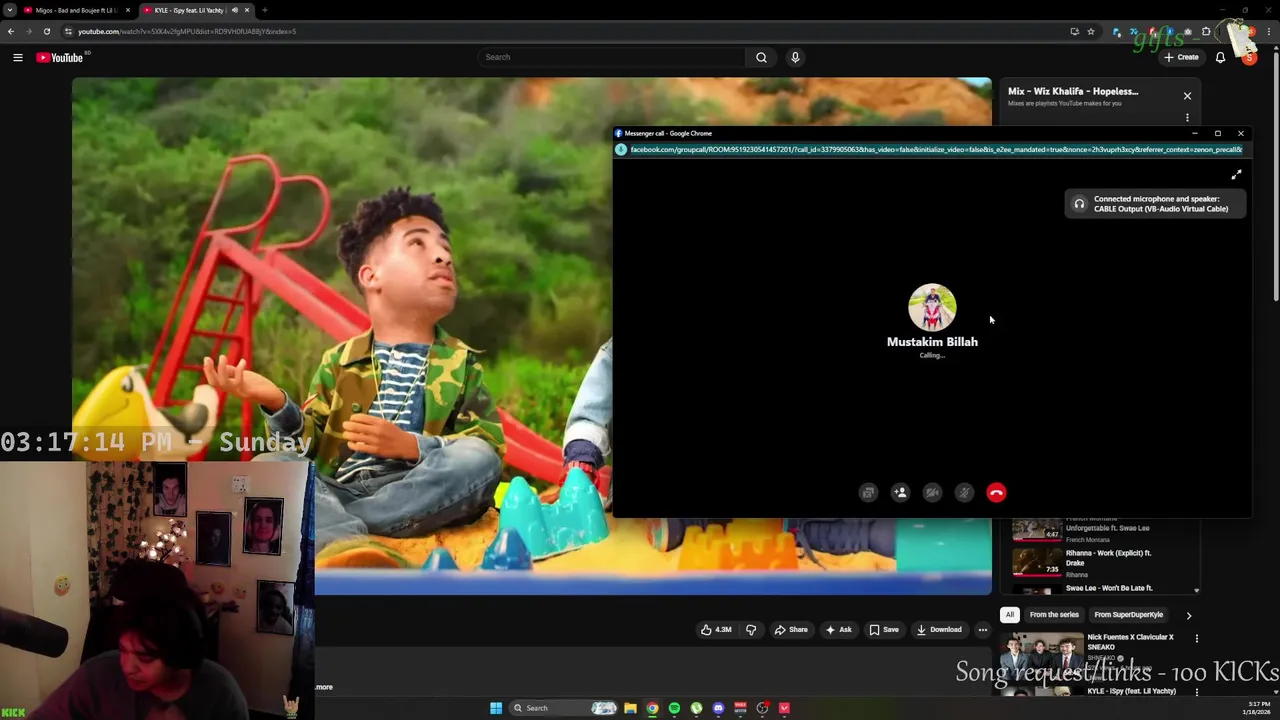Toggle camera video in Messenger call
This screenshot has width=1280, height=720.
(932, 492)
